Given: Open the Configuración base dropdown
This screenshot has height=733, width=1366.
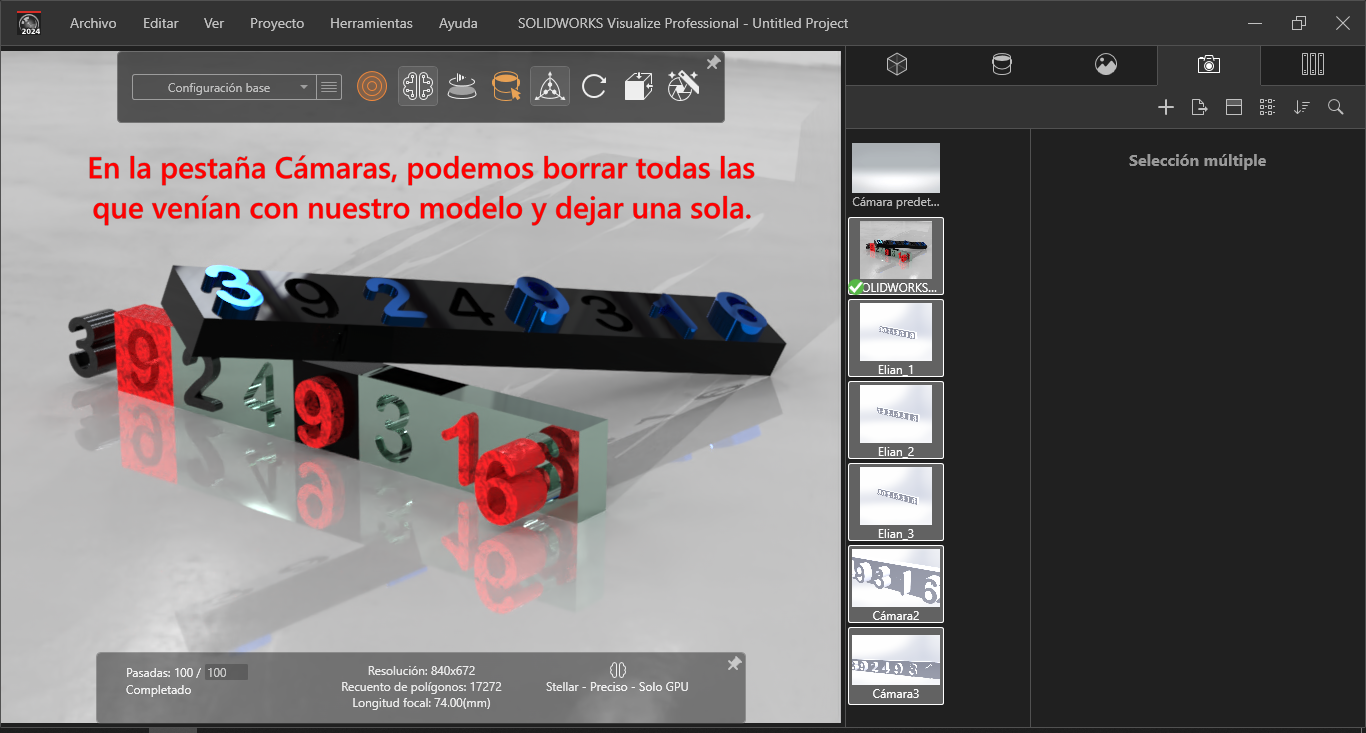Looking at the screenshot, I should click(224, 87).
